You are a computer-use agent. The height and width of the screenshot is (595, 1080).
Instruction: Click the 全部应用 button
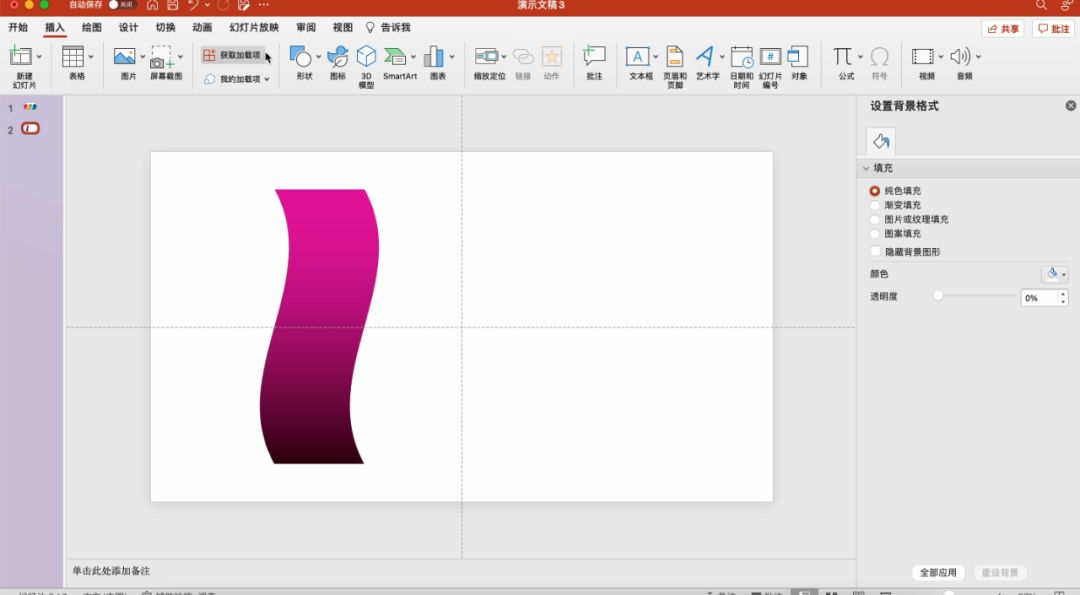[x=939, y=573]
